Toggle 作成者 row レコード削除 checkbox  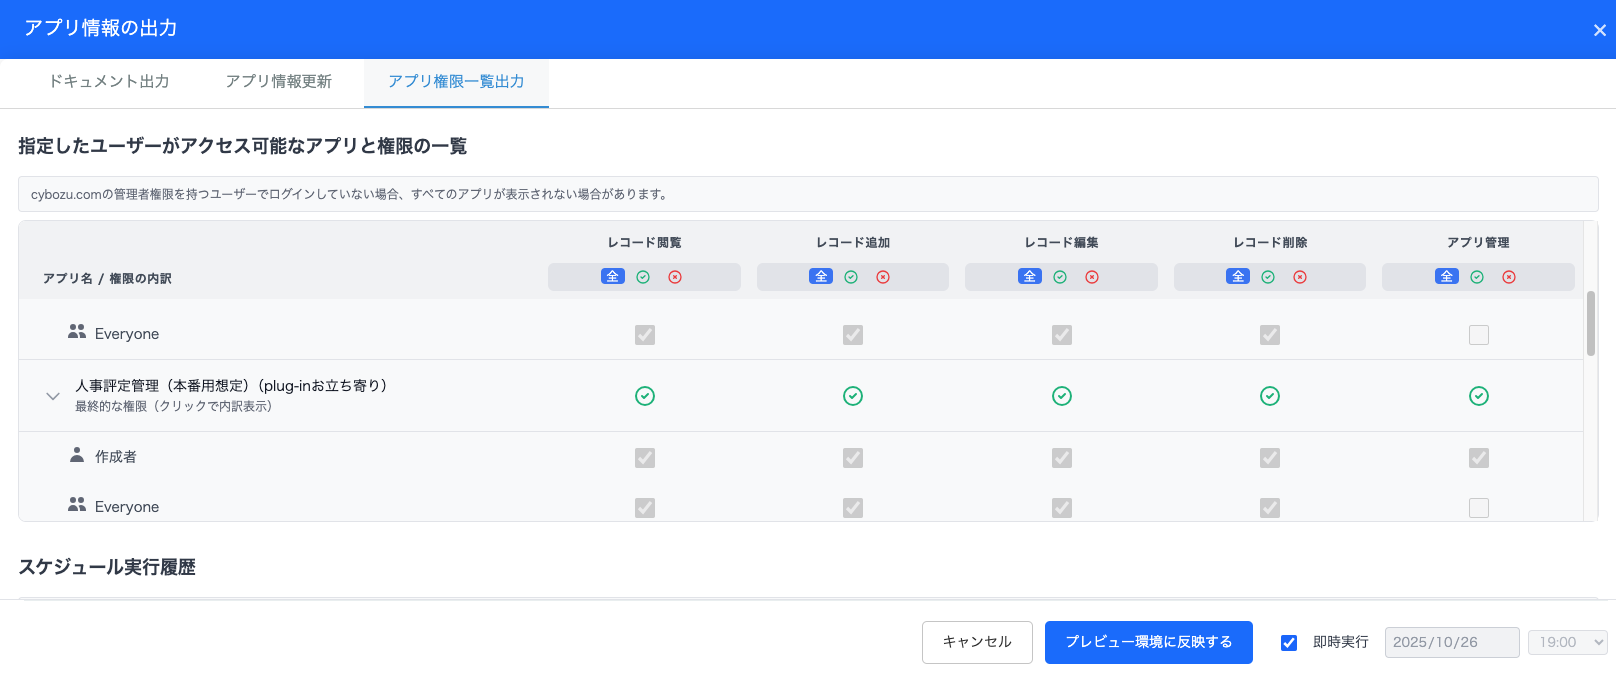pos(1270,458)
